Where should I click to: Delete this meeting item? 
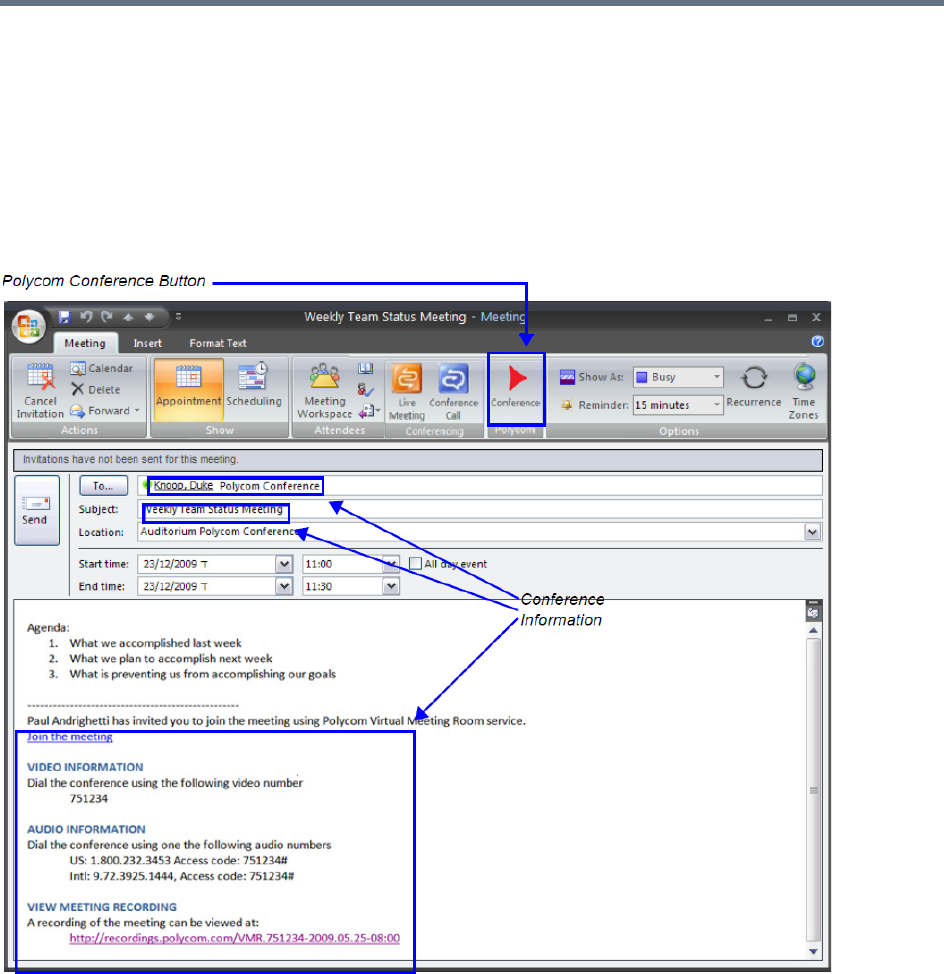96,389
